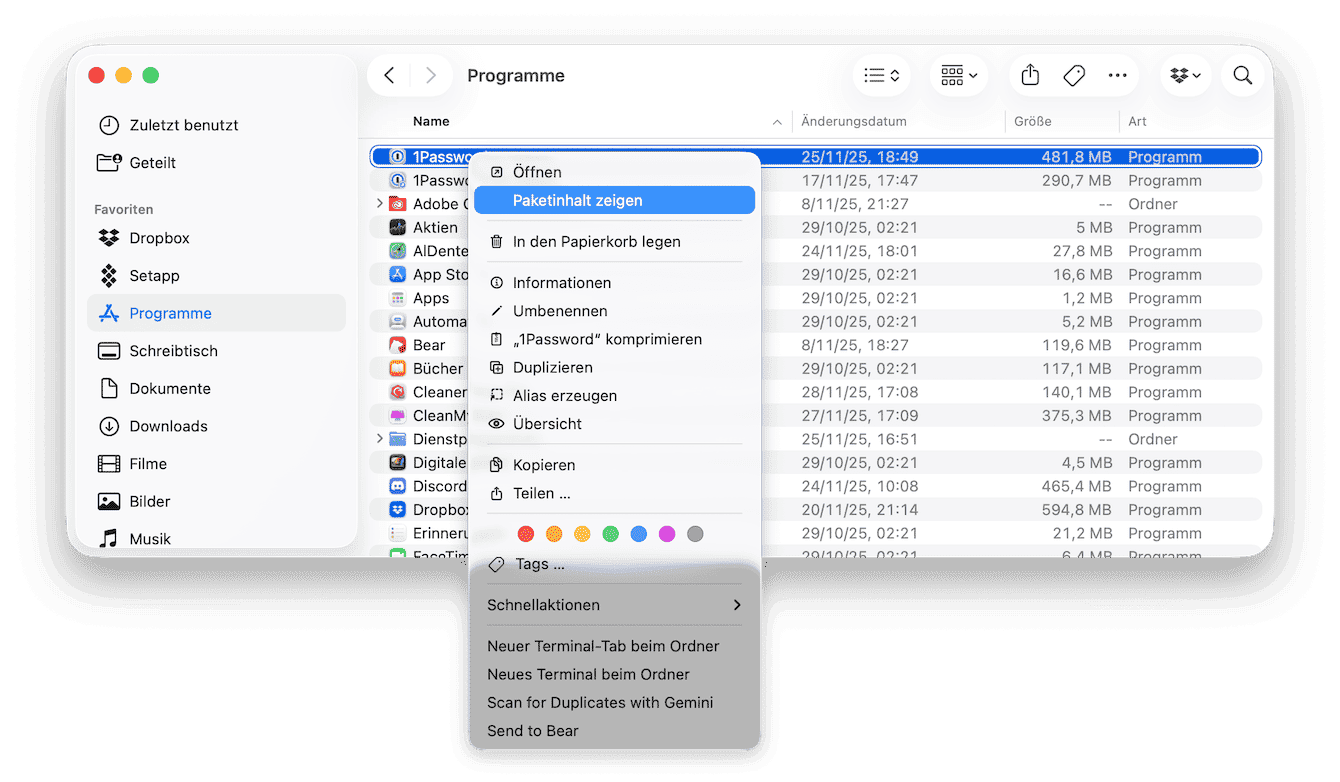Select Downloads in the sidebar
Screen dimensions: 1340x782
(167, 426)
